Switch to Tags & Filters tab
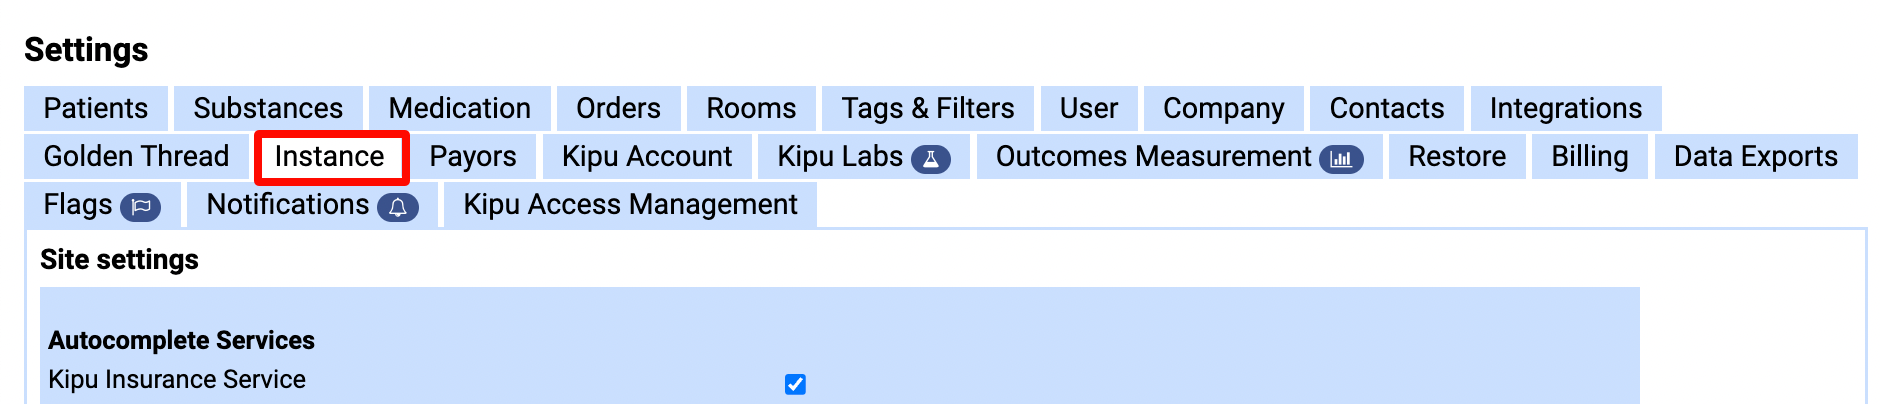 click(x=928, y=108)
